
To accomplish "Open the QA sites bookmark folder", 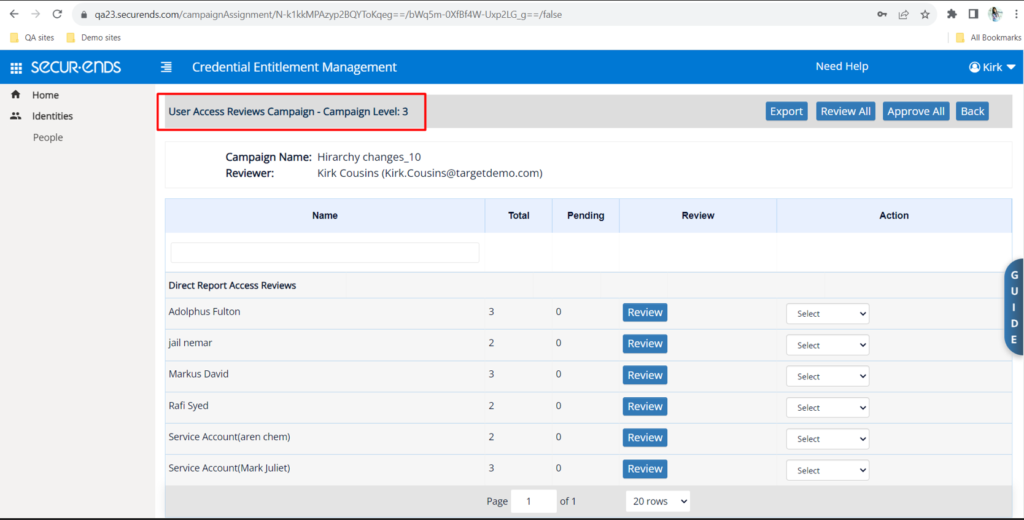I will (x=32, y=37).
